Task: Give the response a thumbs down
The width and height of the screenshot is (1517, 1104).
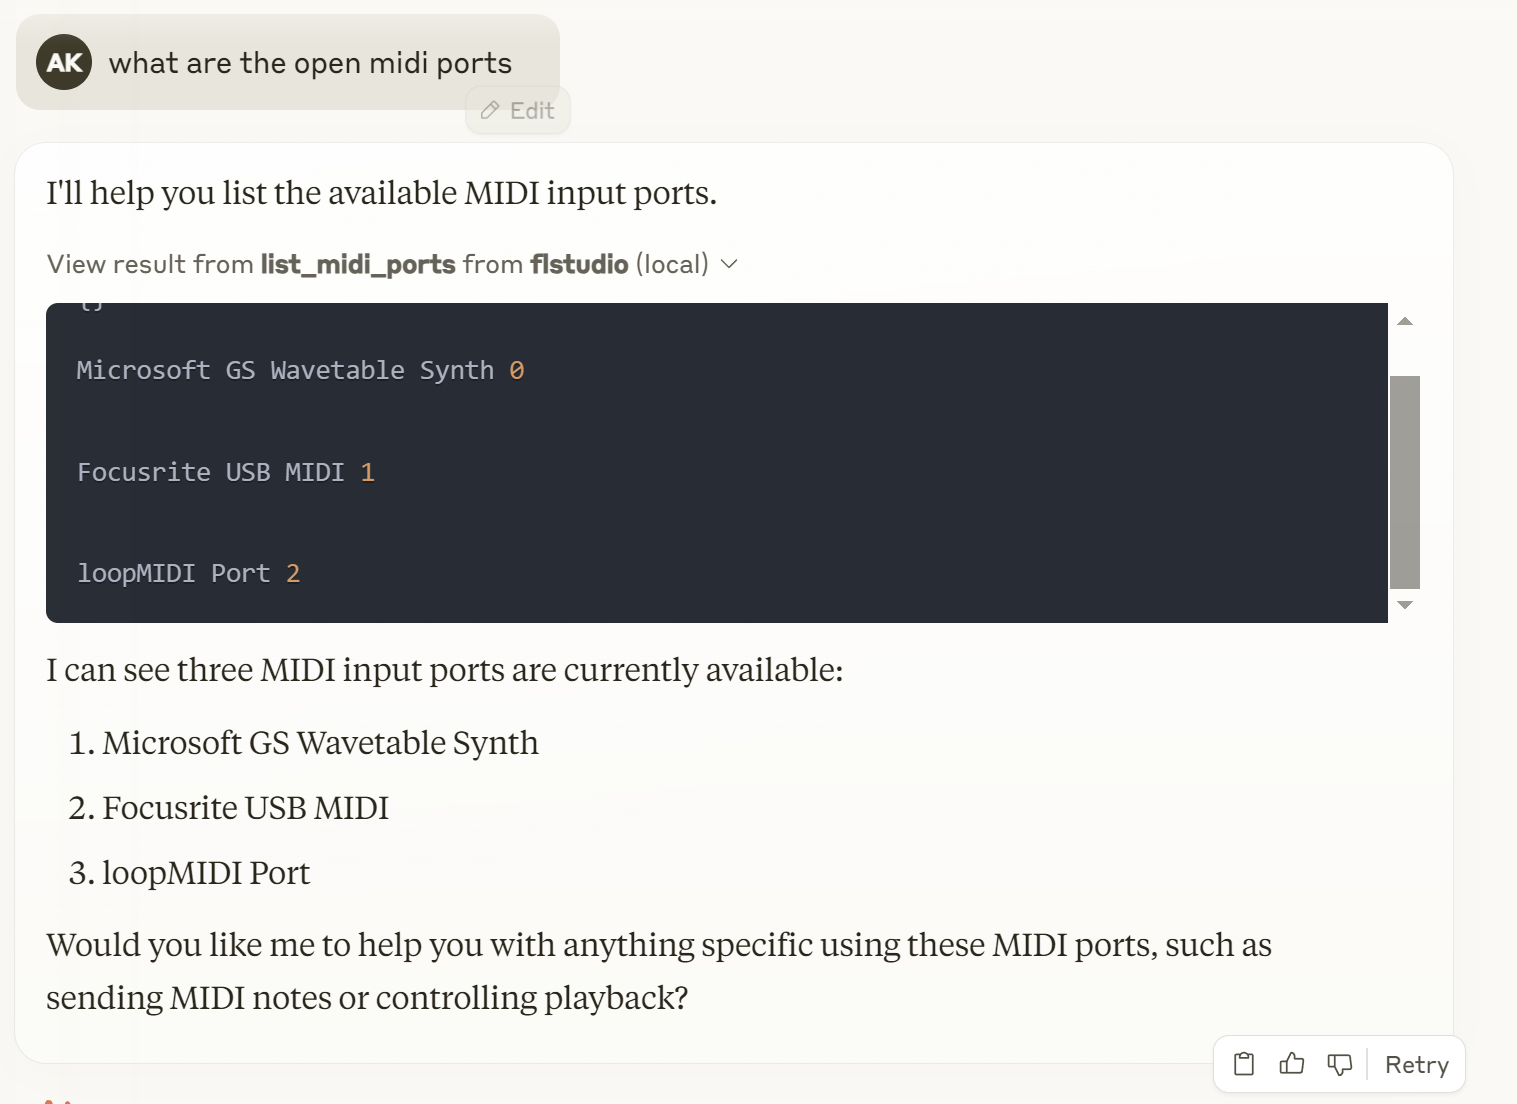Action: [1339, 1064]
